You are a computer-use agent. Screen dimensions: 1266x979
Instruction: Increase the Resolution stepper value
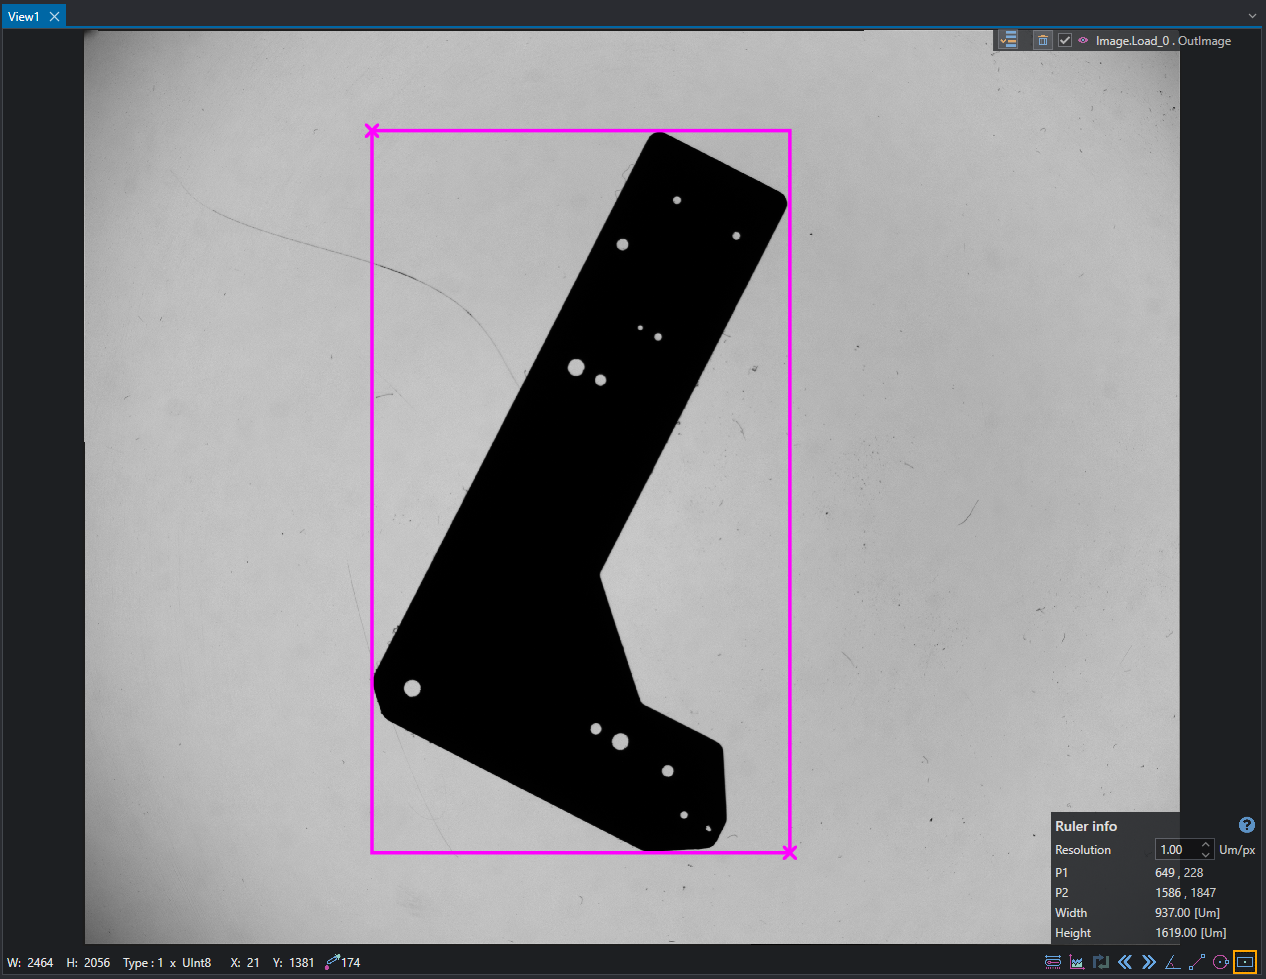1206,845
